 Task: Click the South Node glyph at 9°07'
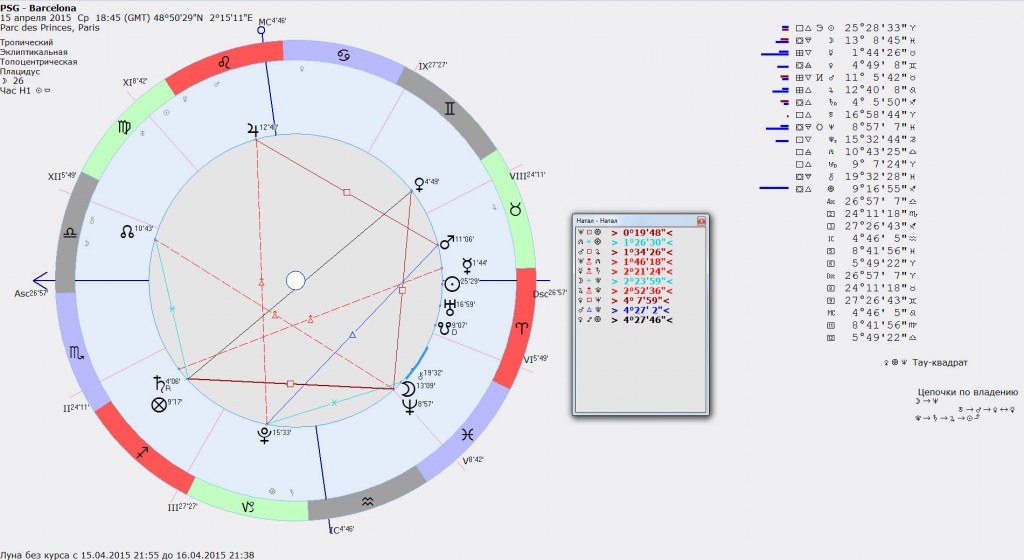click(444, 327)
